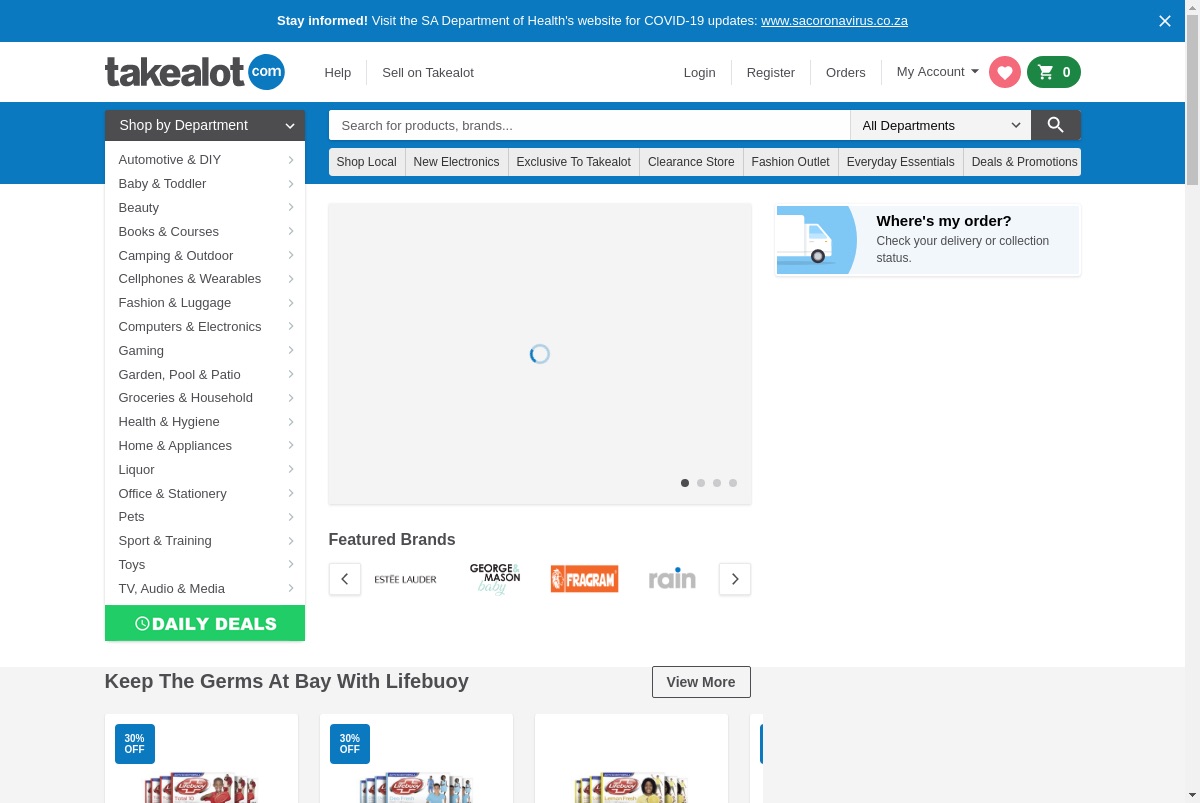Expand Cellphones & Wearables department
Viewport: 1200px width, 803px height.
(205, 279)
